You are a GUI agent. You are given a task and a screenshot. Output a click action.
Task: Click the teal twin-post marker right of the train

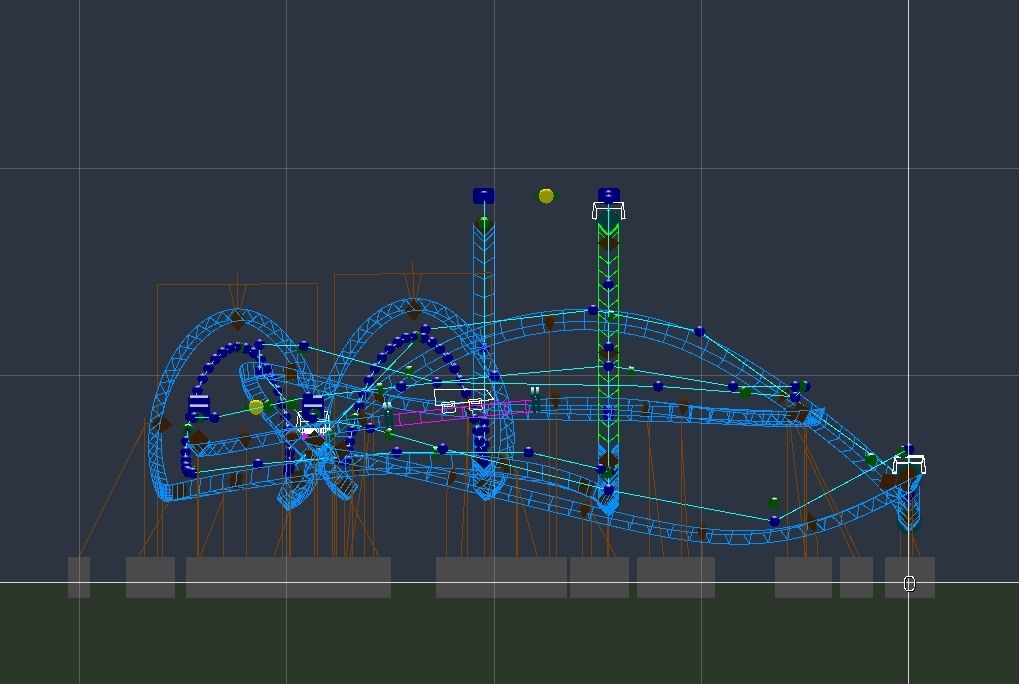pyautogui.click(x=536, y=400)
